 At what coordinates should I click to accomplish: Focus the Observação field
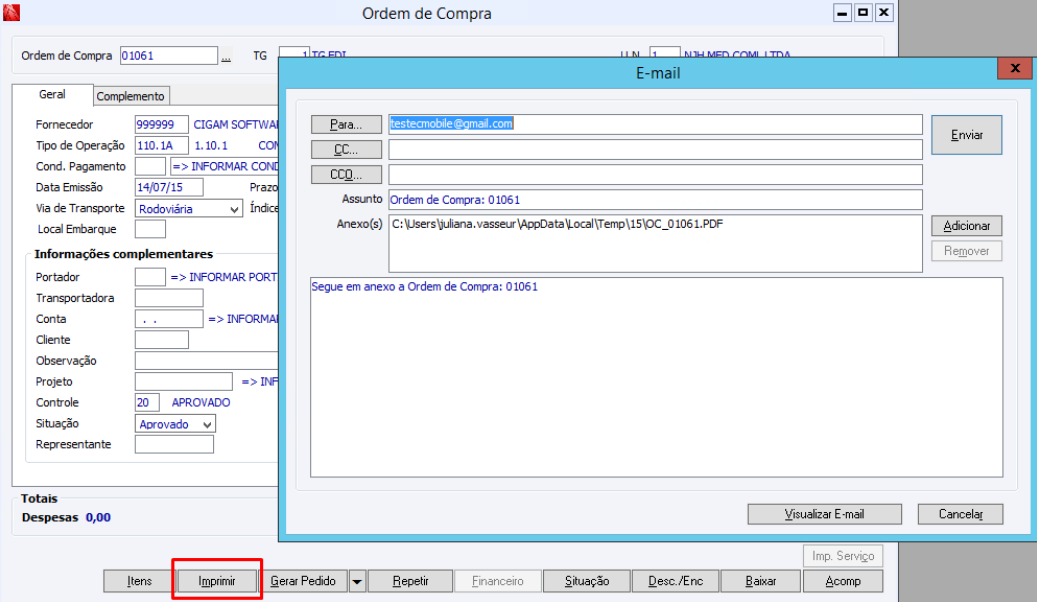206,361
